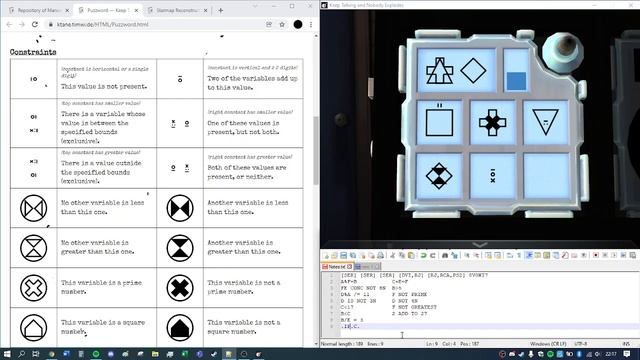Open a new Chrome tab

pyautogui.click(x=221, y=10)
